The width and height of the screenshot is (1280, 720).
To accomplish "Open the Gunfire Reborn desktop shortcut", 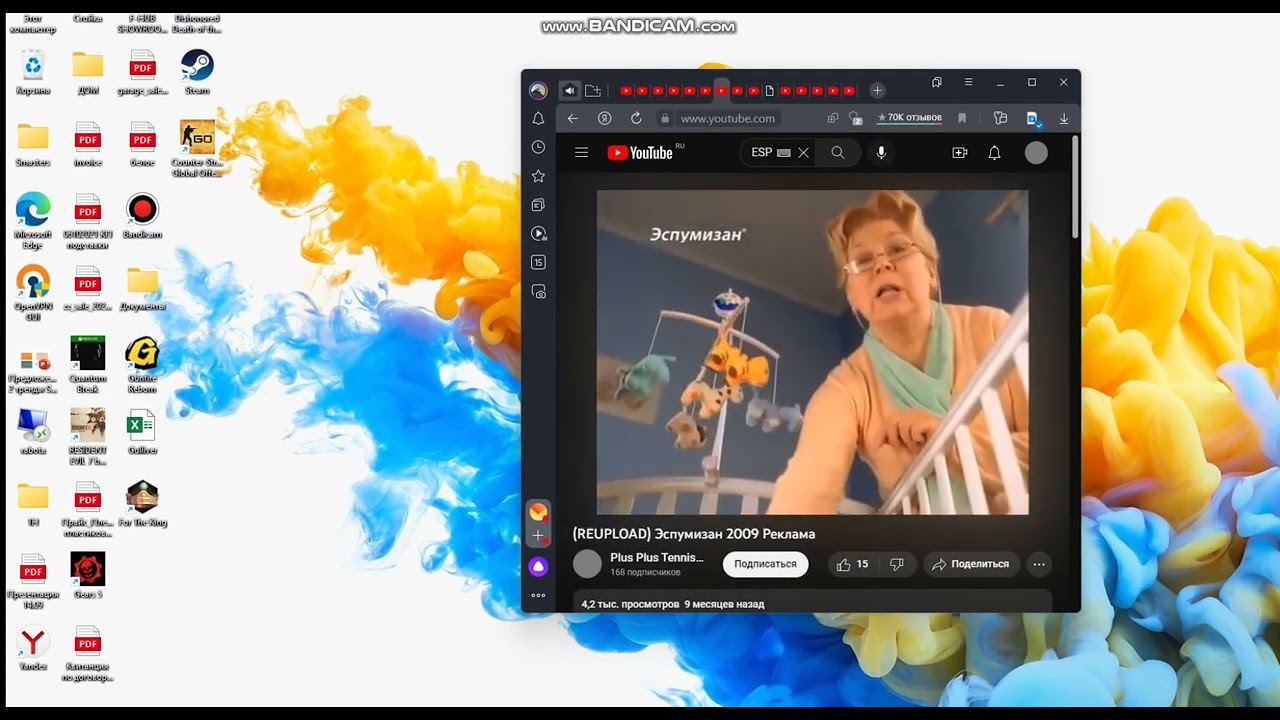I will click(142, 365).
